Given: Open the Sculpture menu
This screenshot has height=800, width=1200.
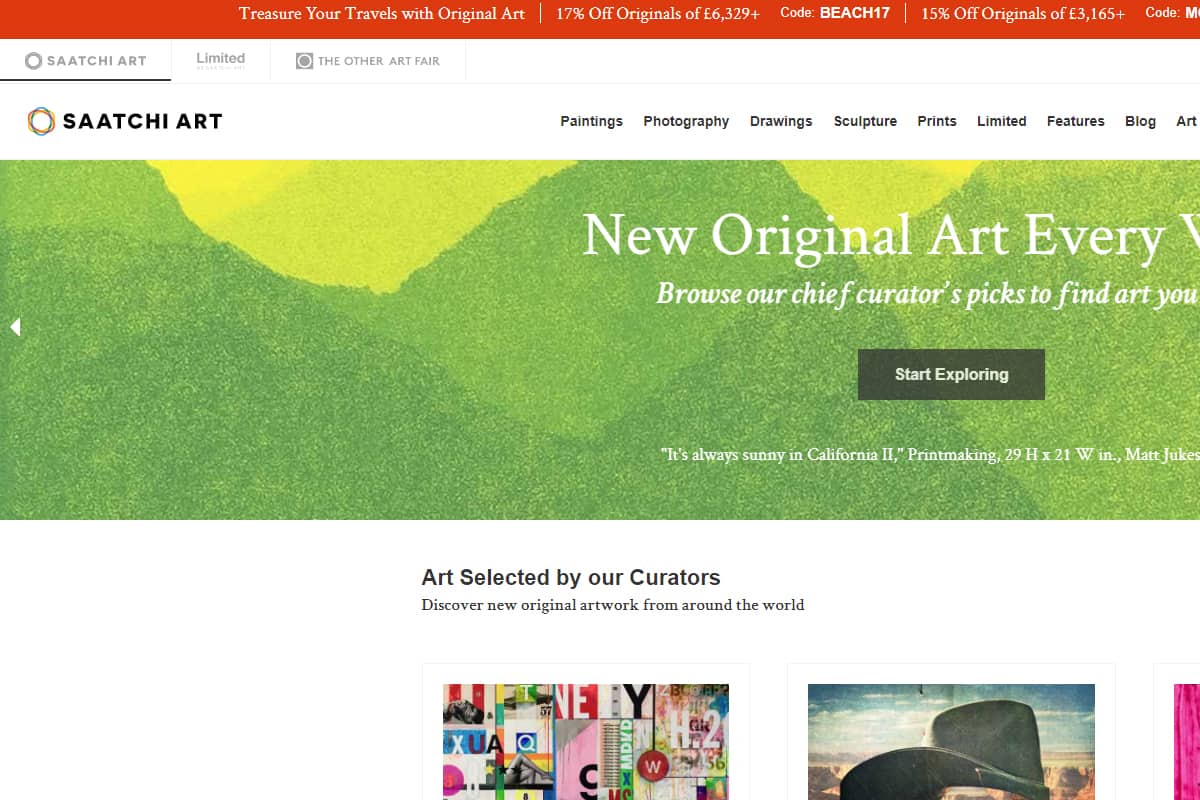Looking at the screenshot, I should tap(865, 121).
